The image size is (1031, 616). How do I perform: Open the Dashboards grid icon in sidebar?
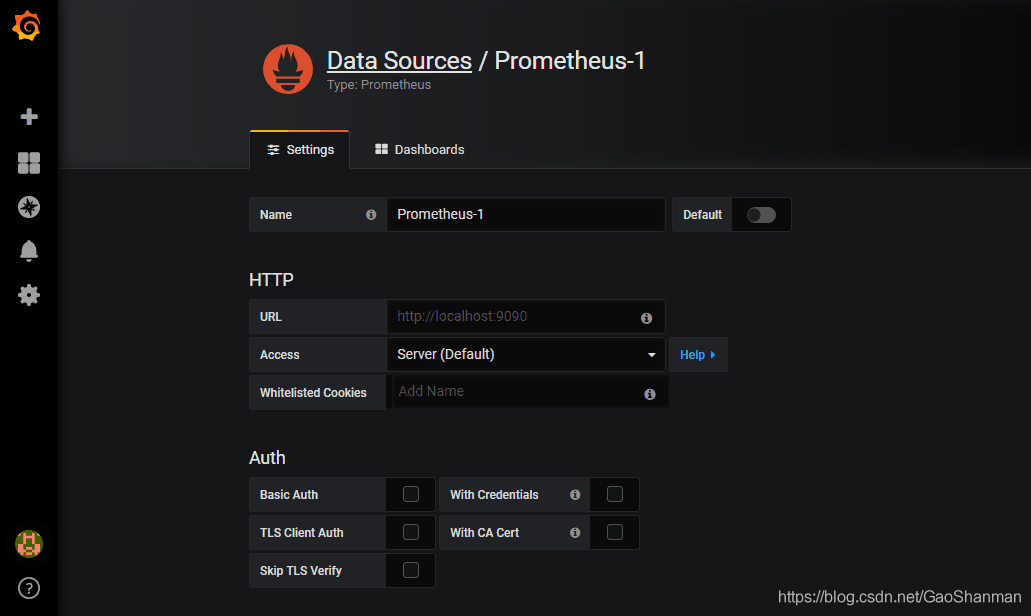point(29,163)
